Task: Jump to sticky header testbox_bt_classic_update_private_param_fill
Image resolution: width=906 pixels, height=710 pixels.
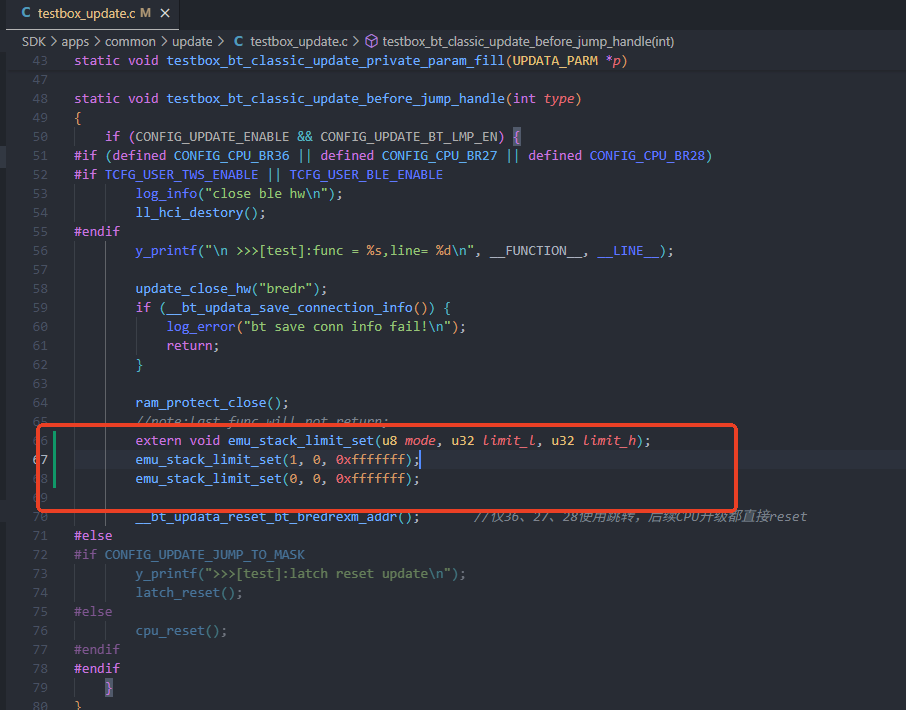Action: (x=335, y=61)
